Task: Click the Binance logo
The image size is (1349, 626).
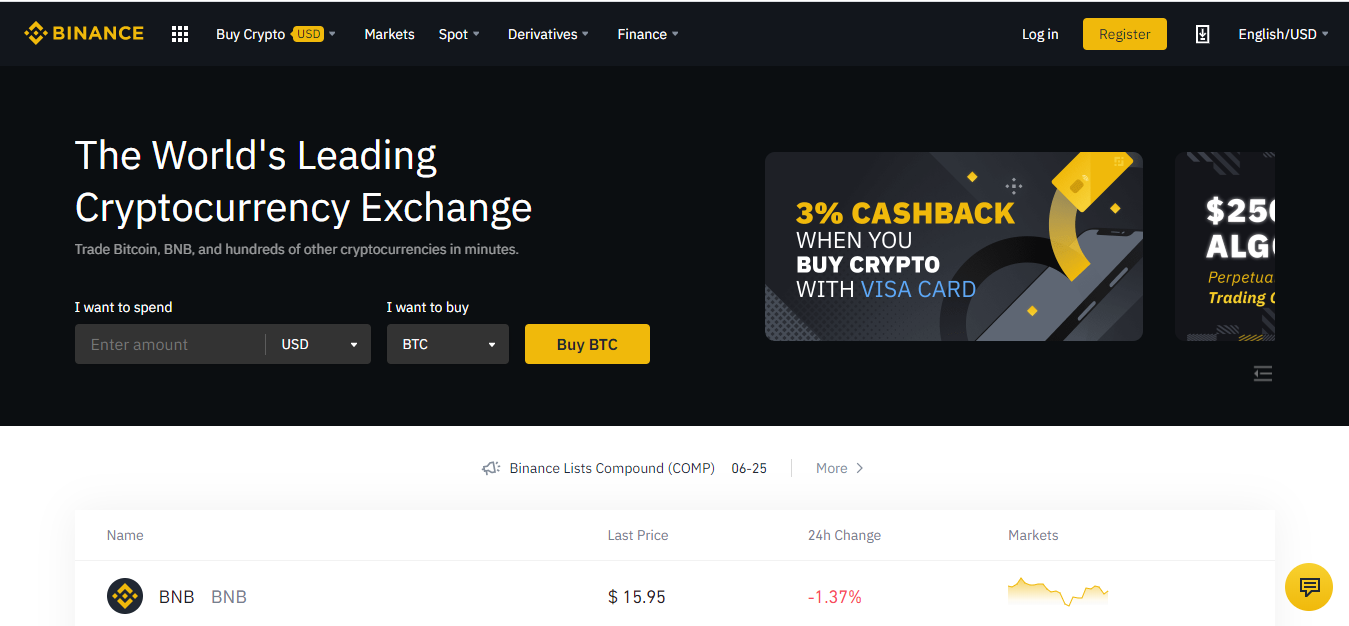Action: tap(84, 33)
